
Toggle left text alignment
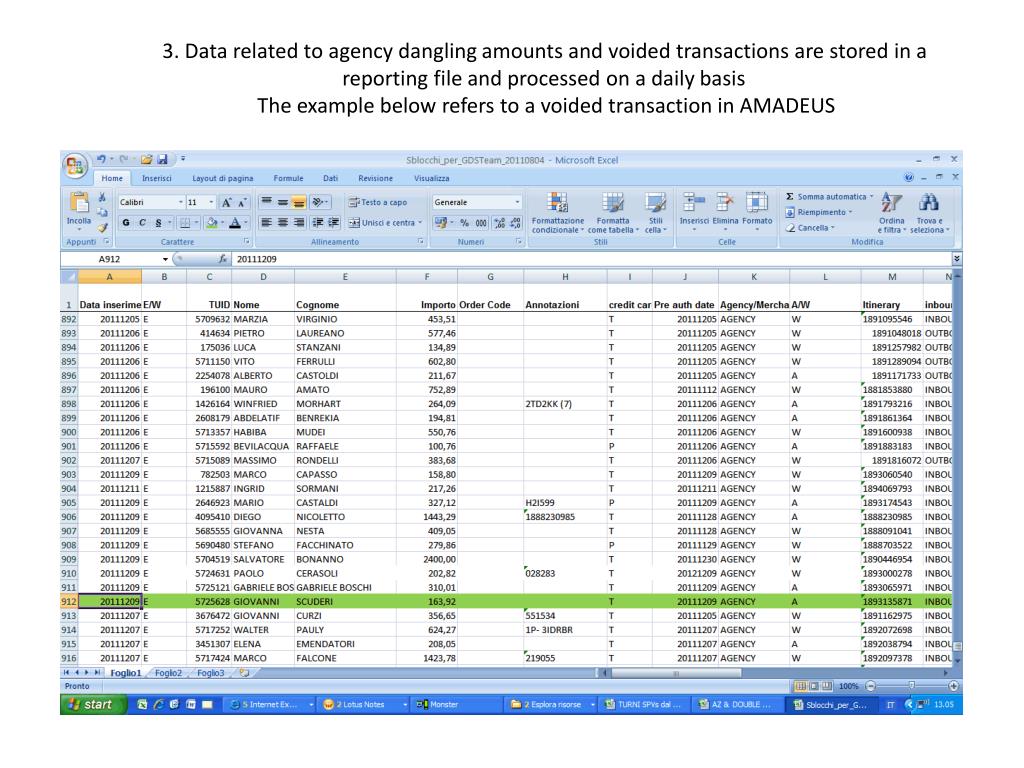pyautogui.click(x=266, y=223)
